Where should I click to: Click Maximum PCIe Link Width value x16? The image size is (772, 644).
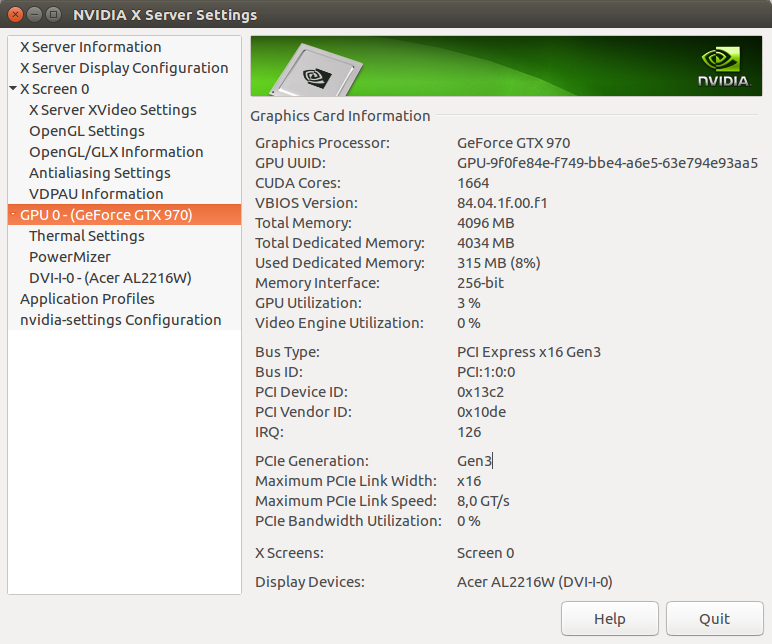point(469,481)
